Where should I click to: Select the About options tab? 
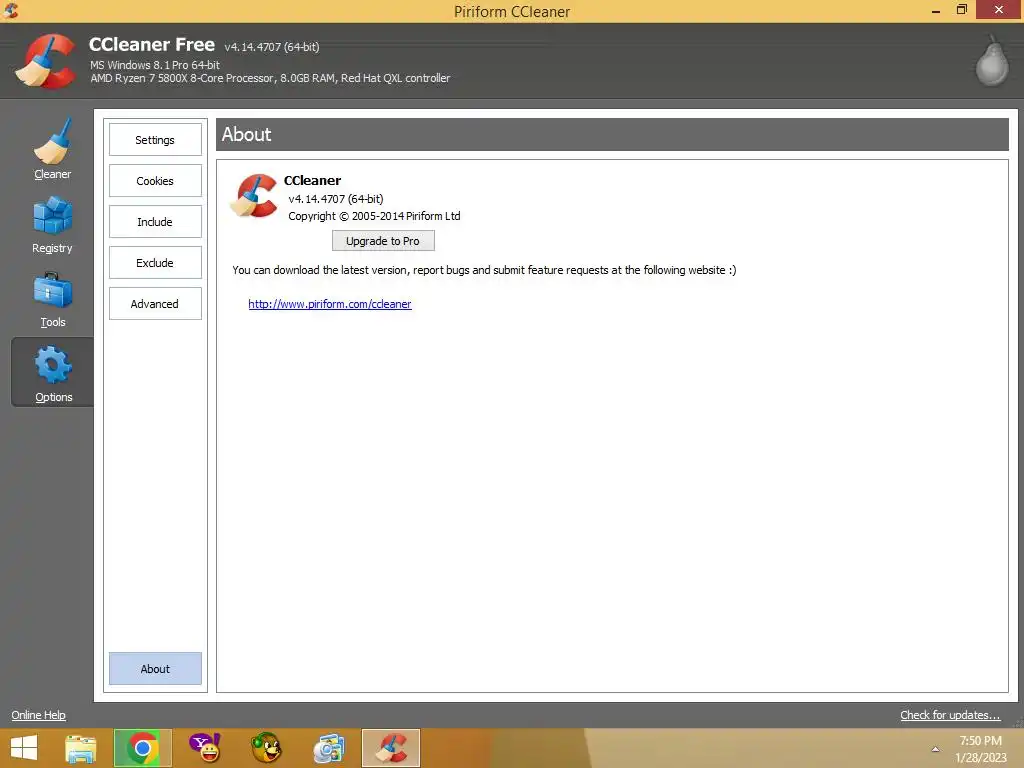click(155, 669)
